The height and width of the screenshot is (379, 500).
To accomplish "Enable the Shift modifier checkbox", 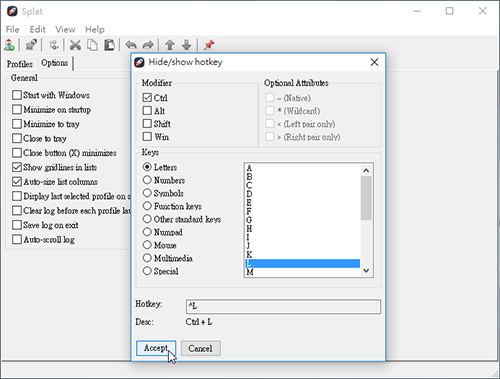I will pos(147,124).
